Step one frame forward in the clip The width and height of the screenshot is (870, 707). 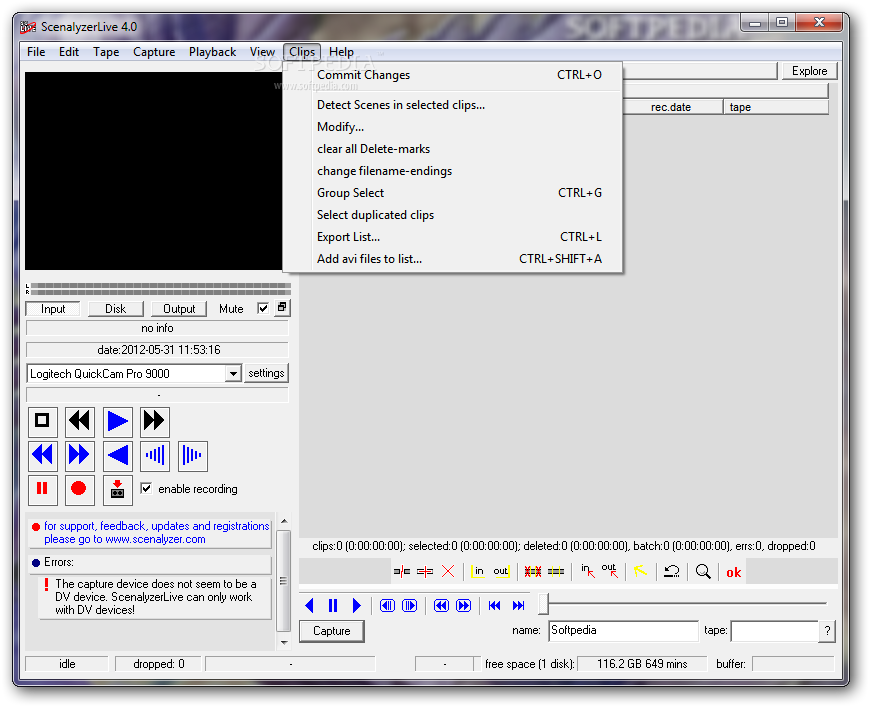[x=409, y=605]
